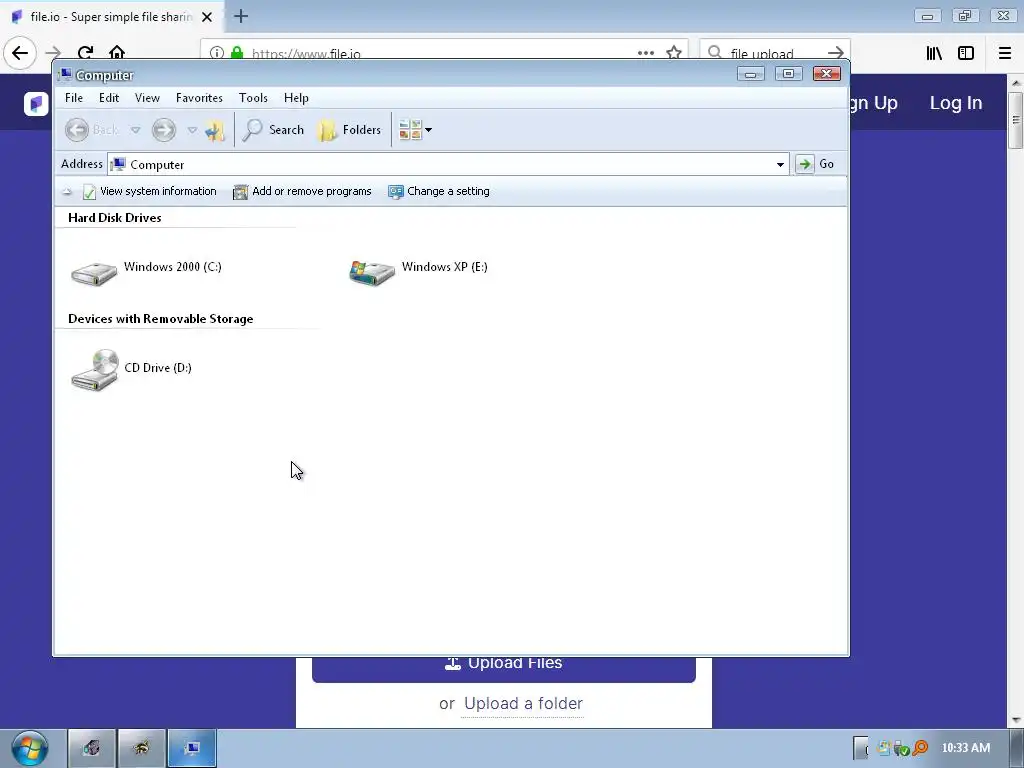The image size is (1024, 768).
Task: Click the second pinned taskbar application icon
Action: coord(142,748)
